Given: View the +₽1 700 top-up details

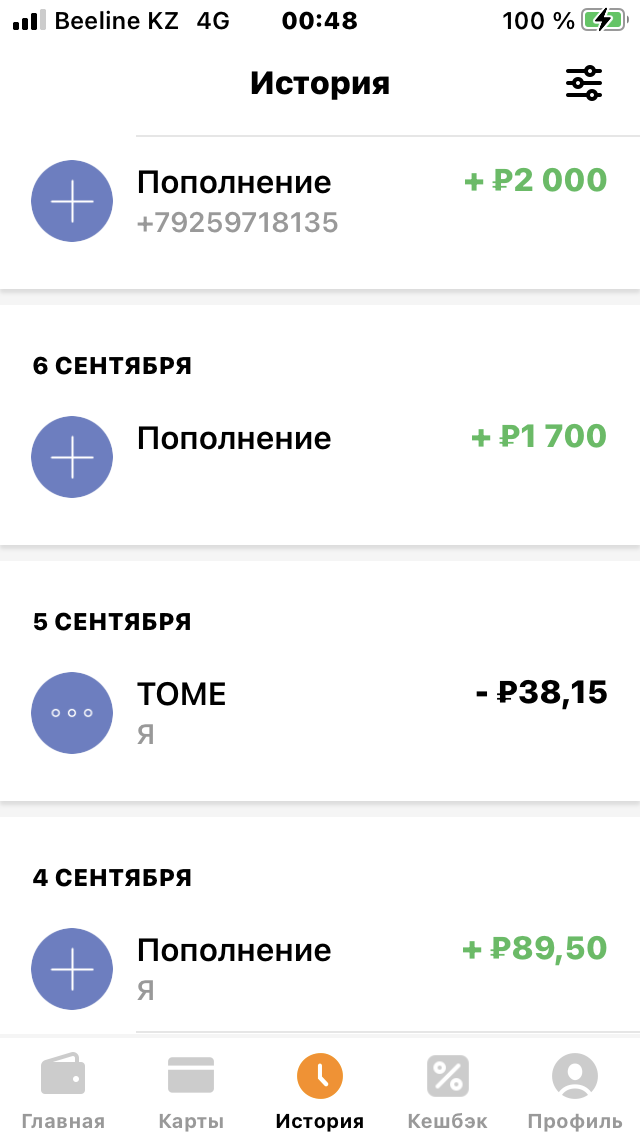Looking at the screenshot, I should pos(539,437).
